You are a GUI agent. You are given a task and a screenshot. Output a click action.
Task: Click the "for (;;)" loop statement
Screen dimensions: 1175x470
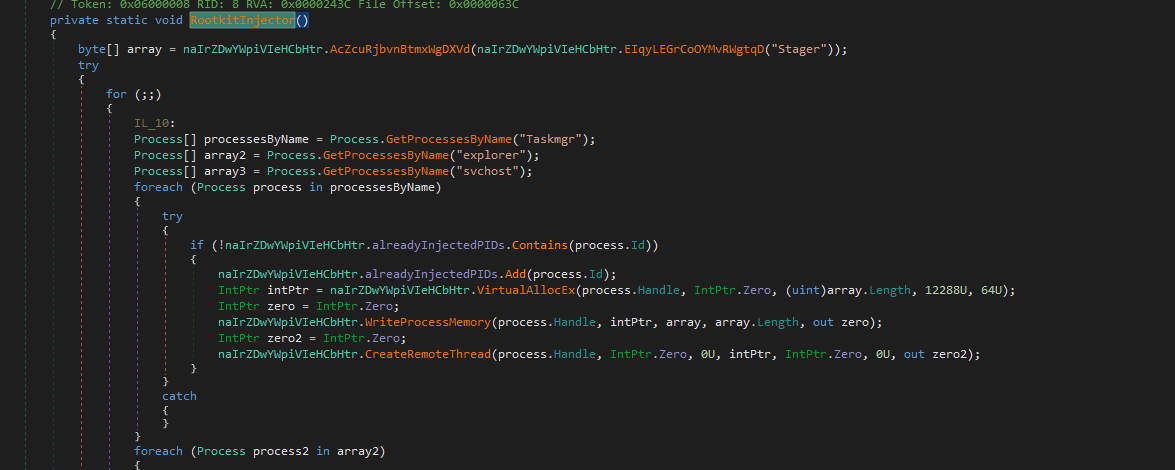click(x=133, y=94)
